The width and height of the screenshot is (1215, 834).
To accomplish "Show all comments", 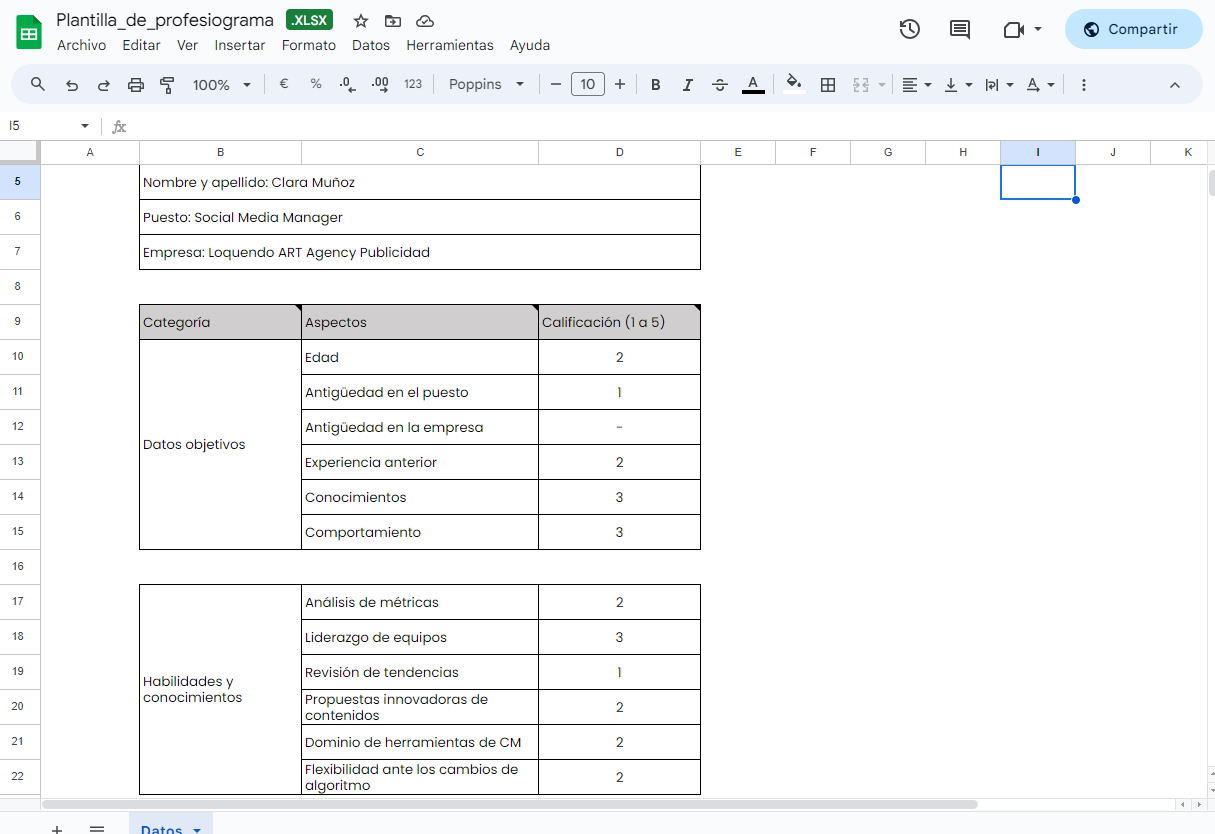I will tap(959, 29).
